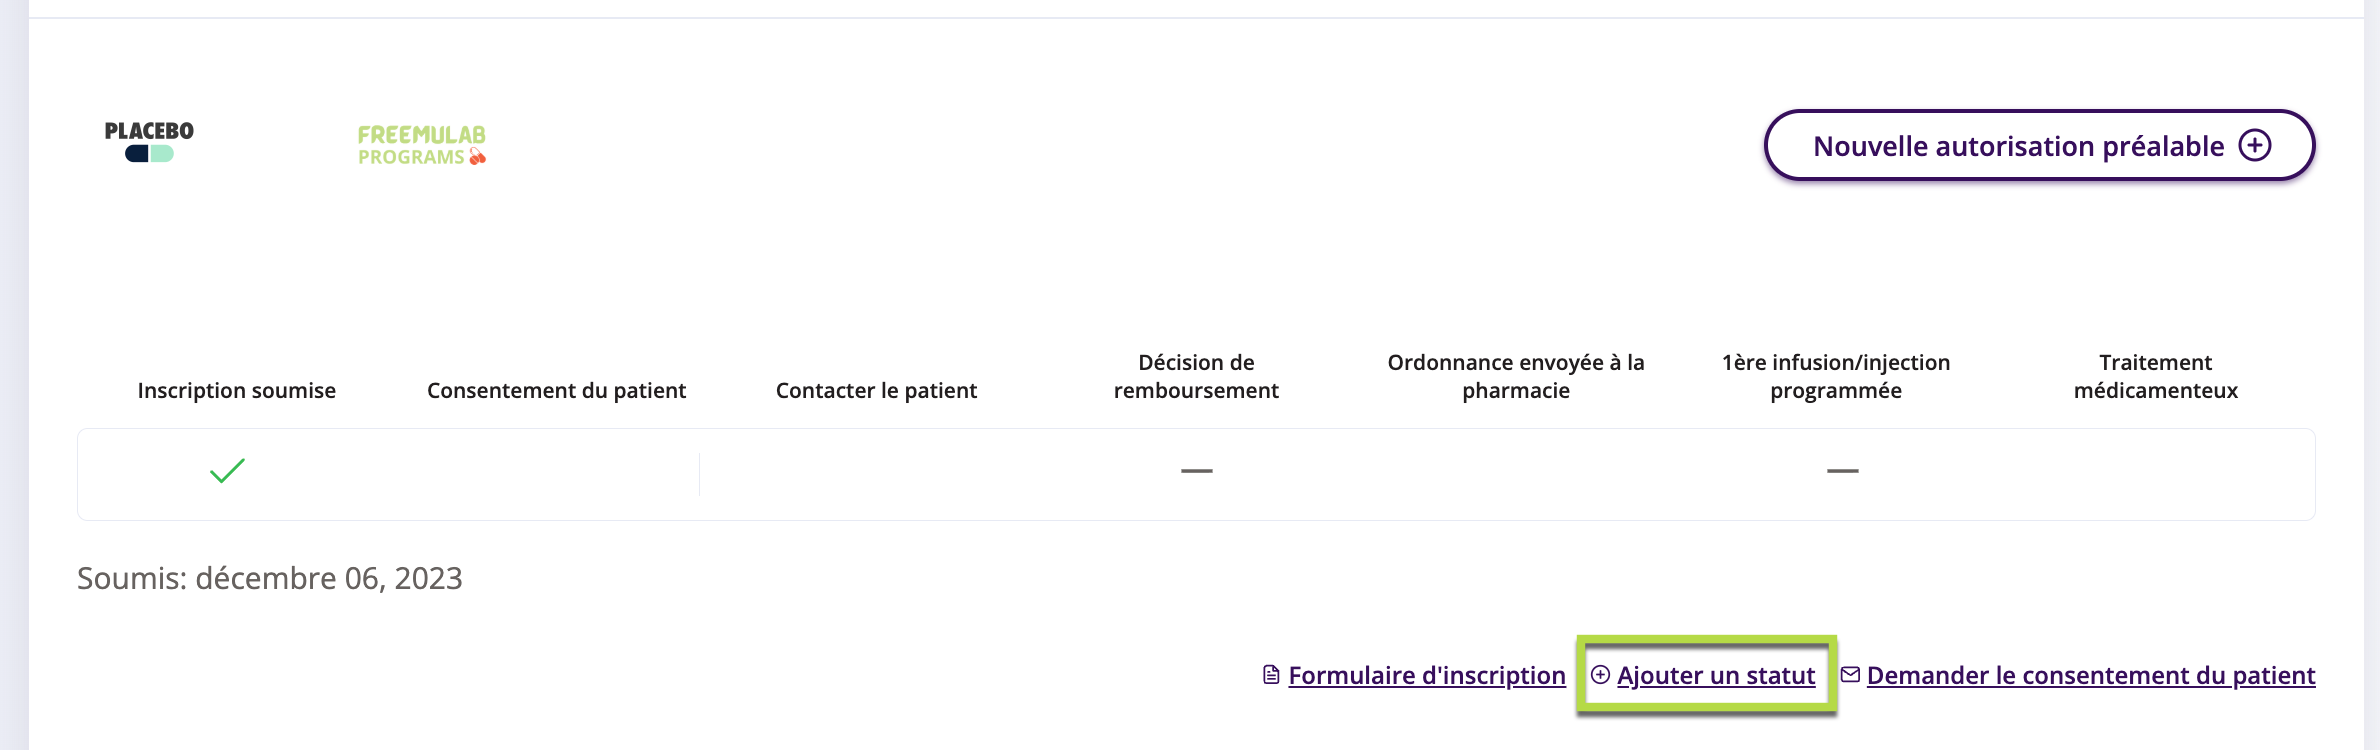Click Ordonnance envoyée à la pharmacie header
Screen dimensions: 2380x750
(x=1516, y=376)
